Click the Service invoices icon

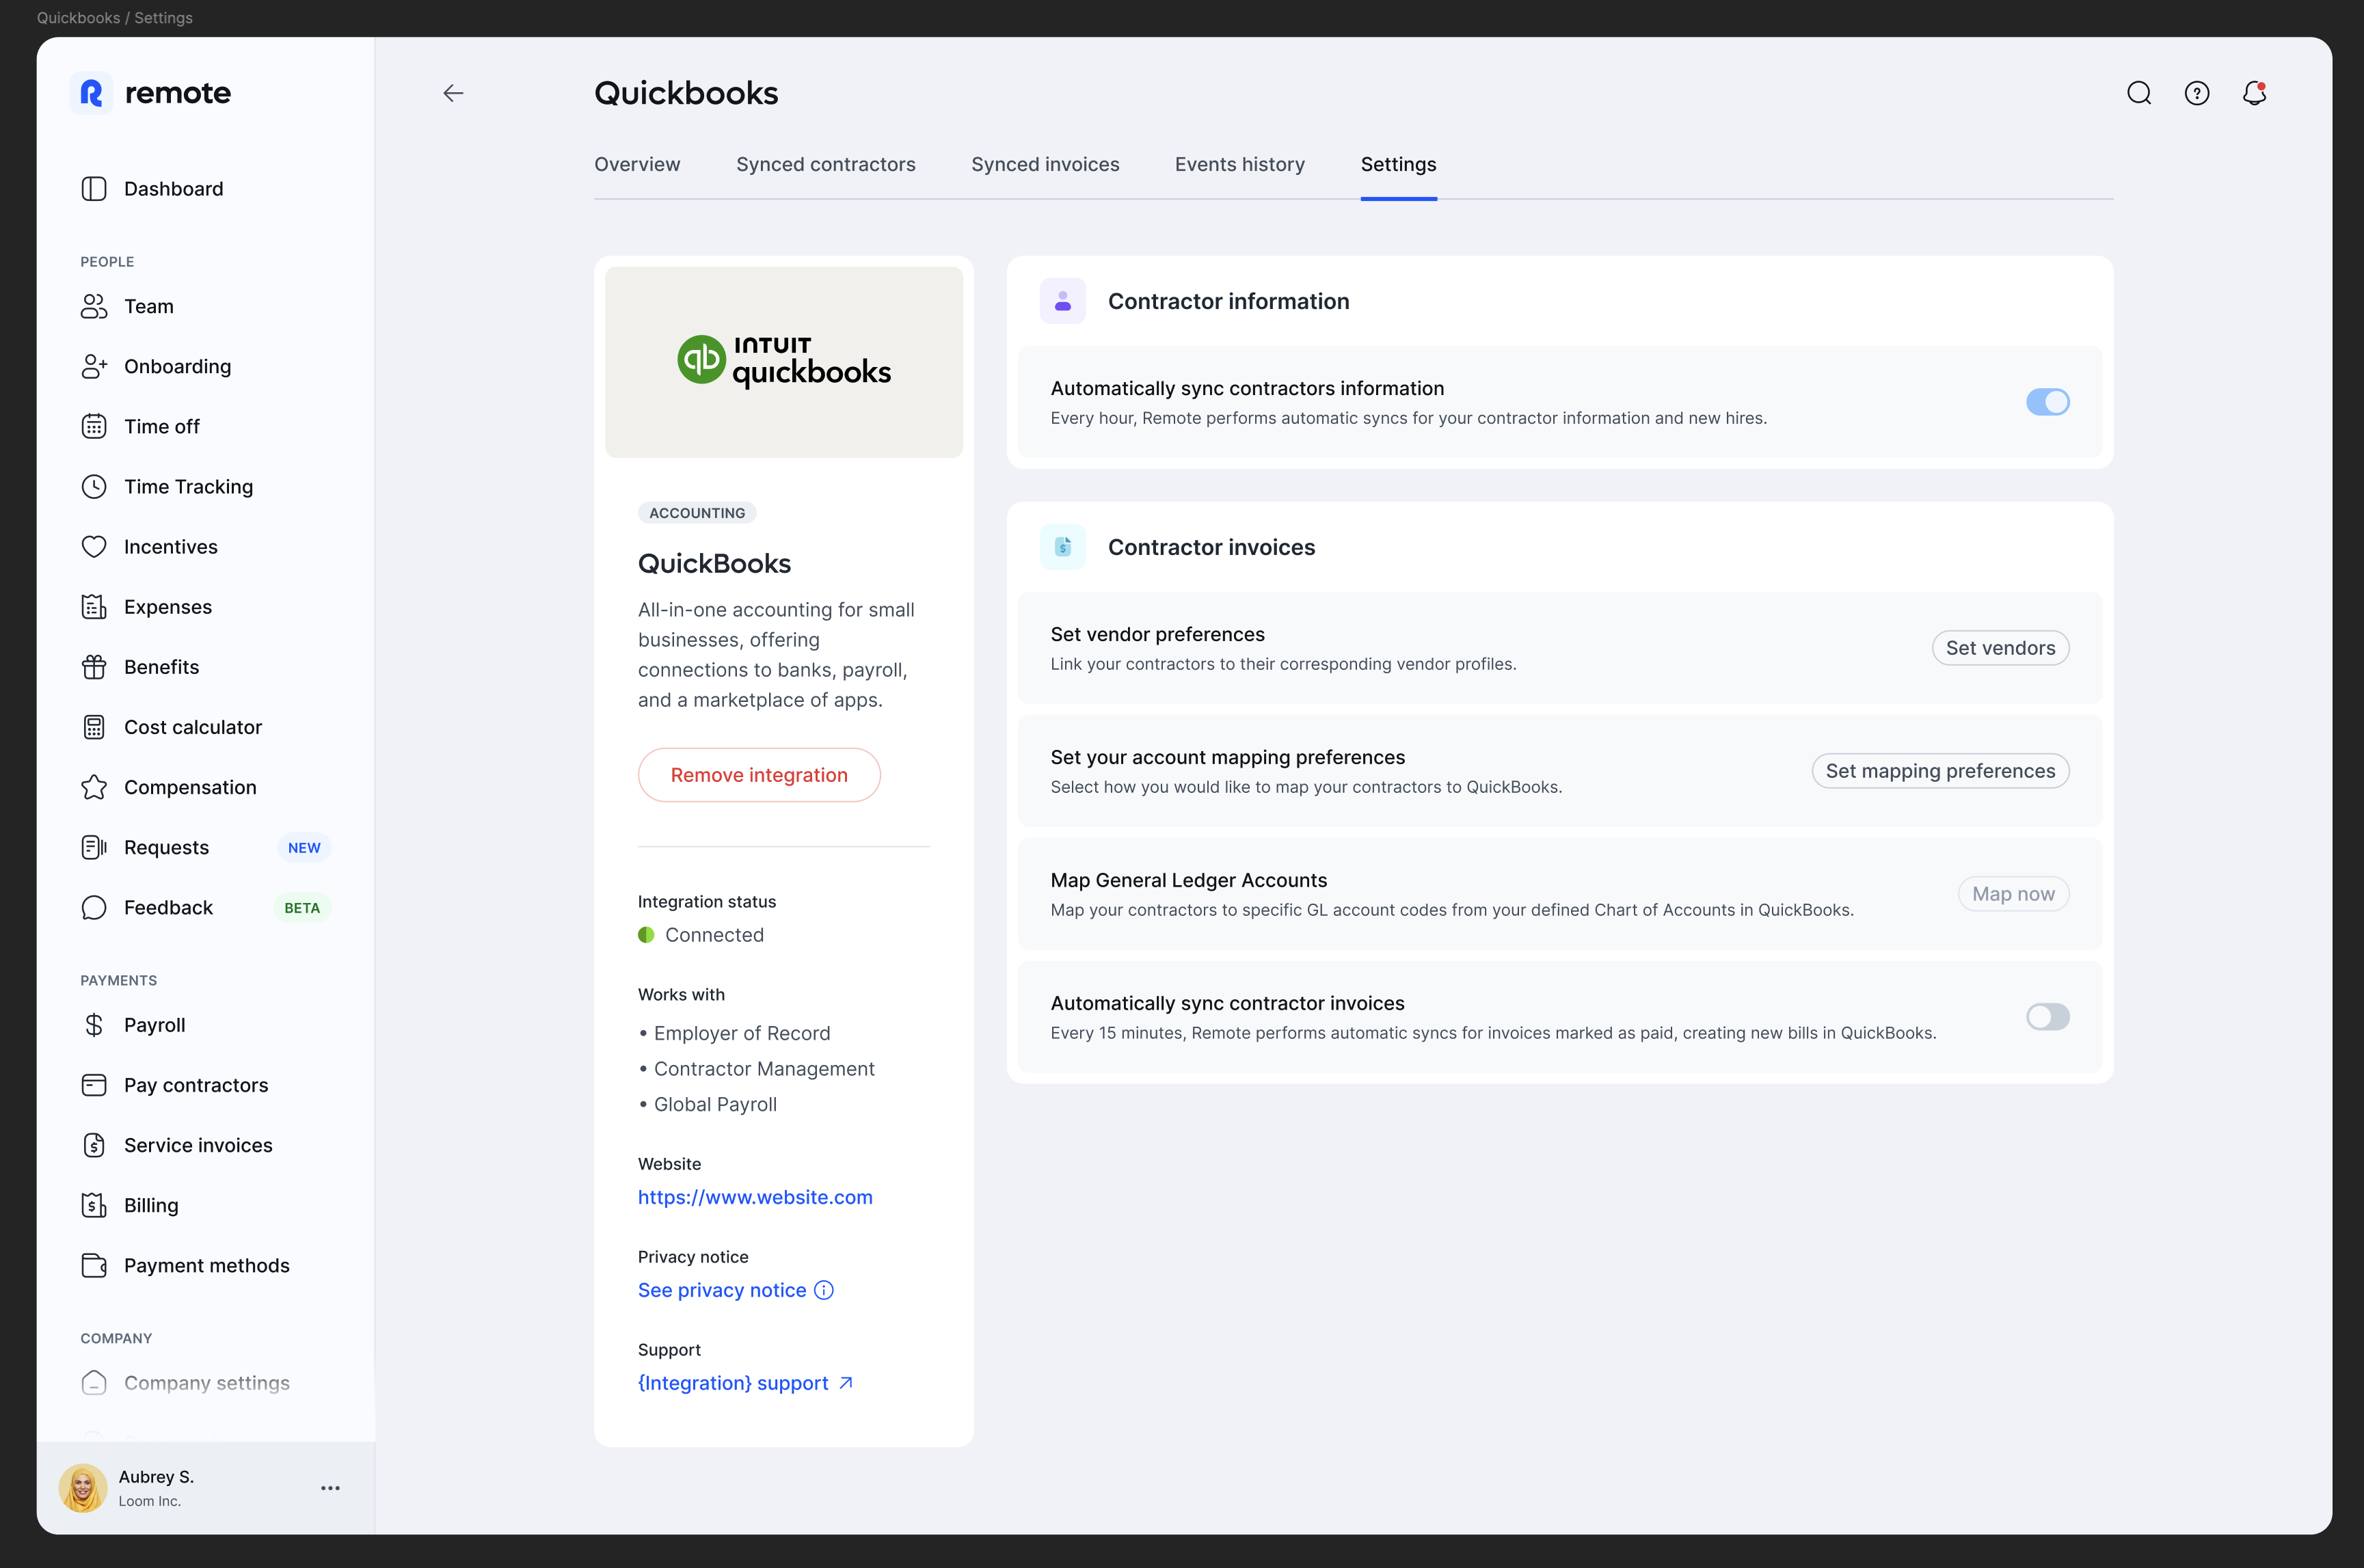pos(94,1145)
